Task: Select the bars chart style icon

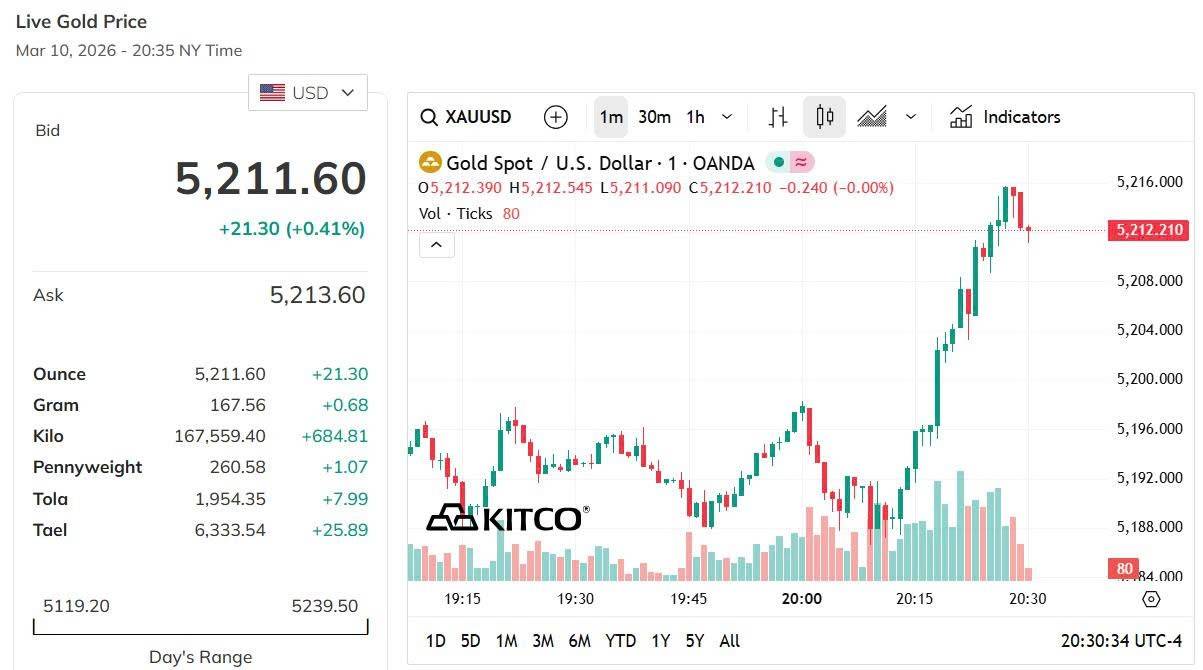Action: click(778, 117)
